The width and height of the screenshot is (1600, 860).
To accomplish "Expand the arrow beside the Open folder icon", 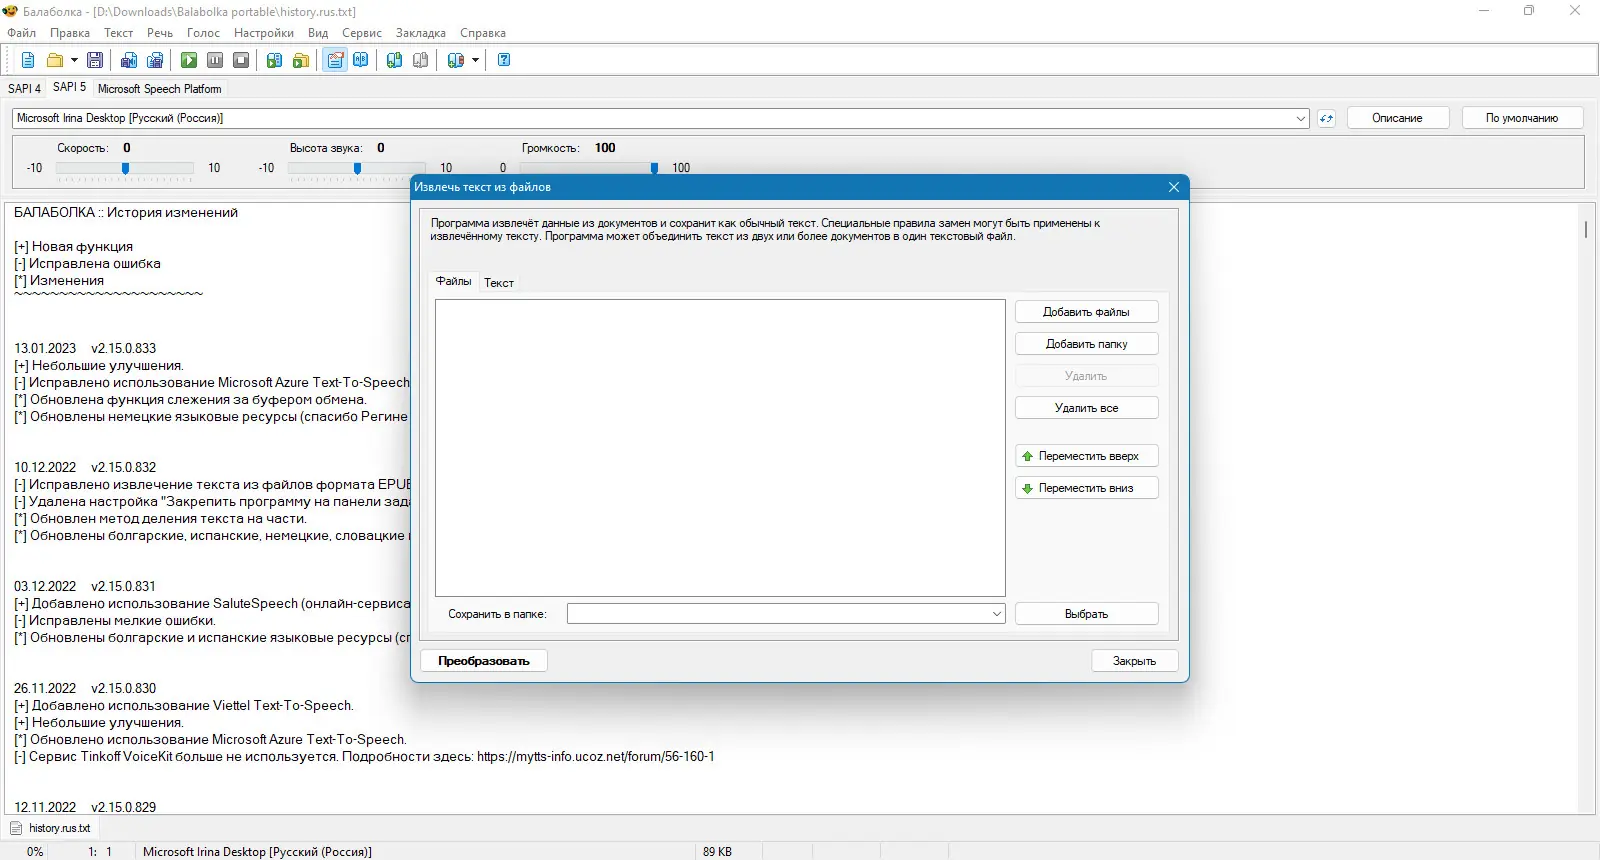I will pyautogui.click(x=74, y=60).
